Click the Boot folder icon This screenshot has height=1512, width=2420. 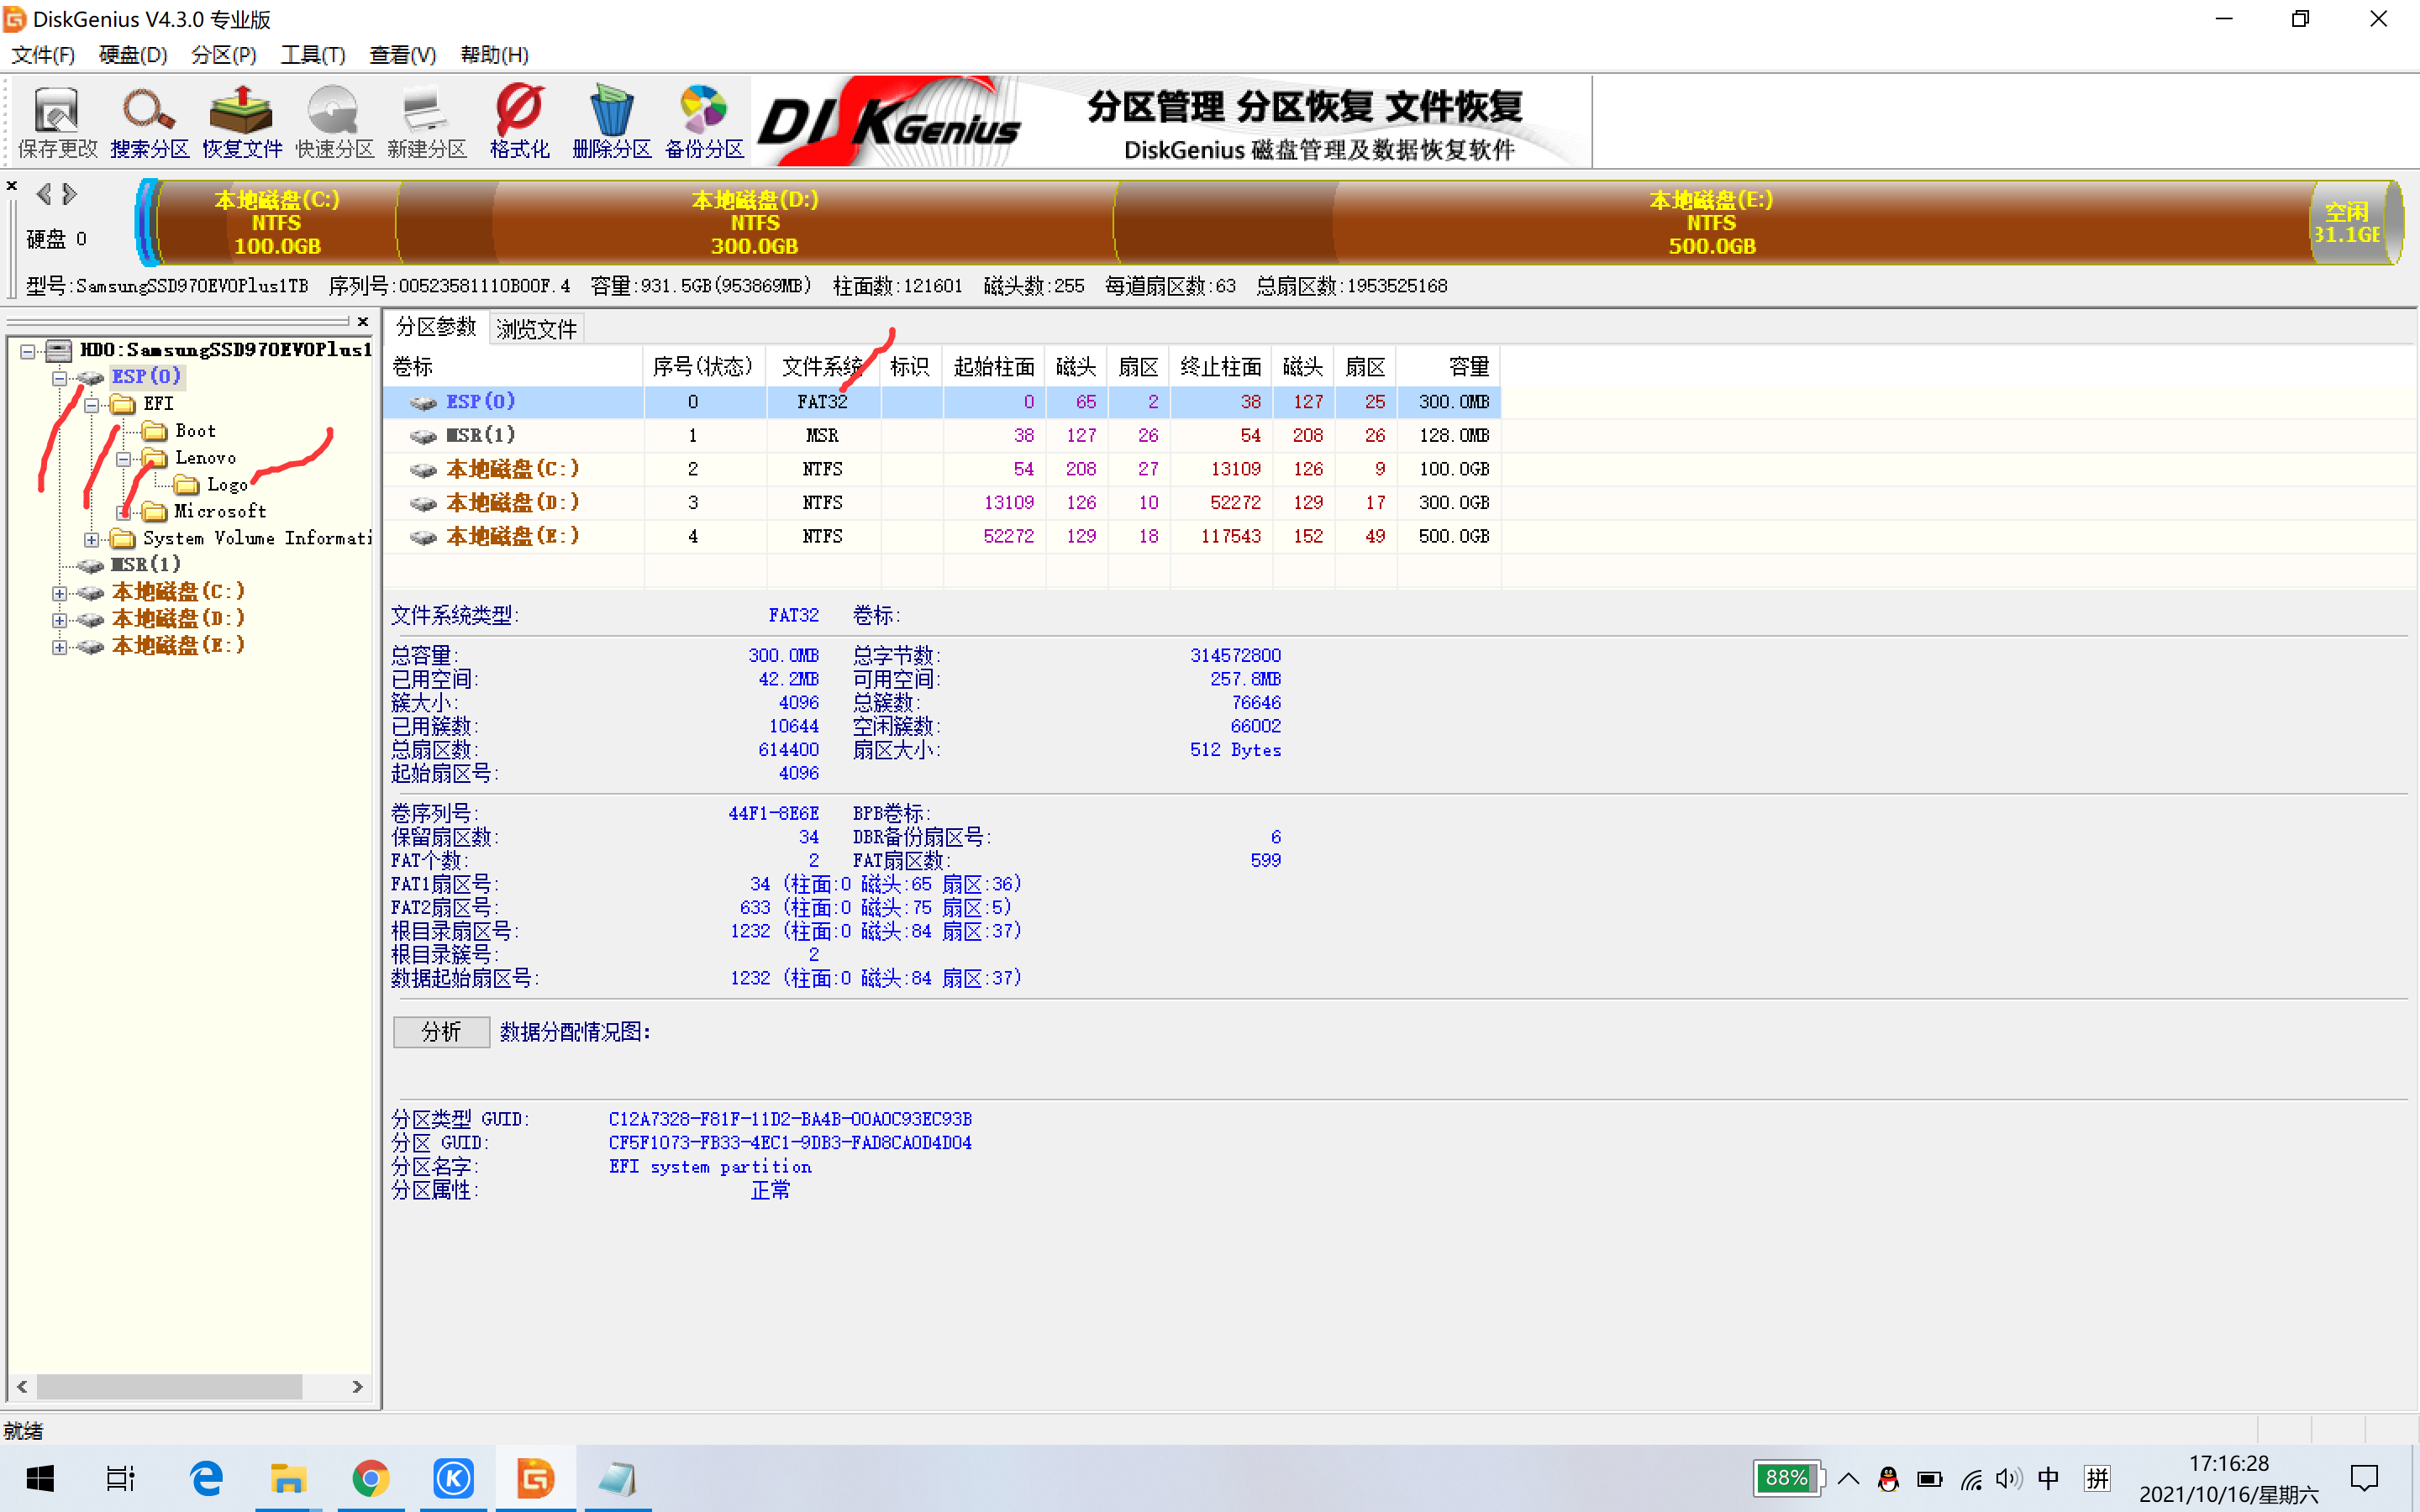pyautogui.click(x=154, y=431)
